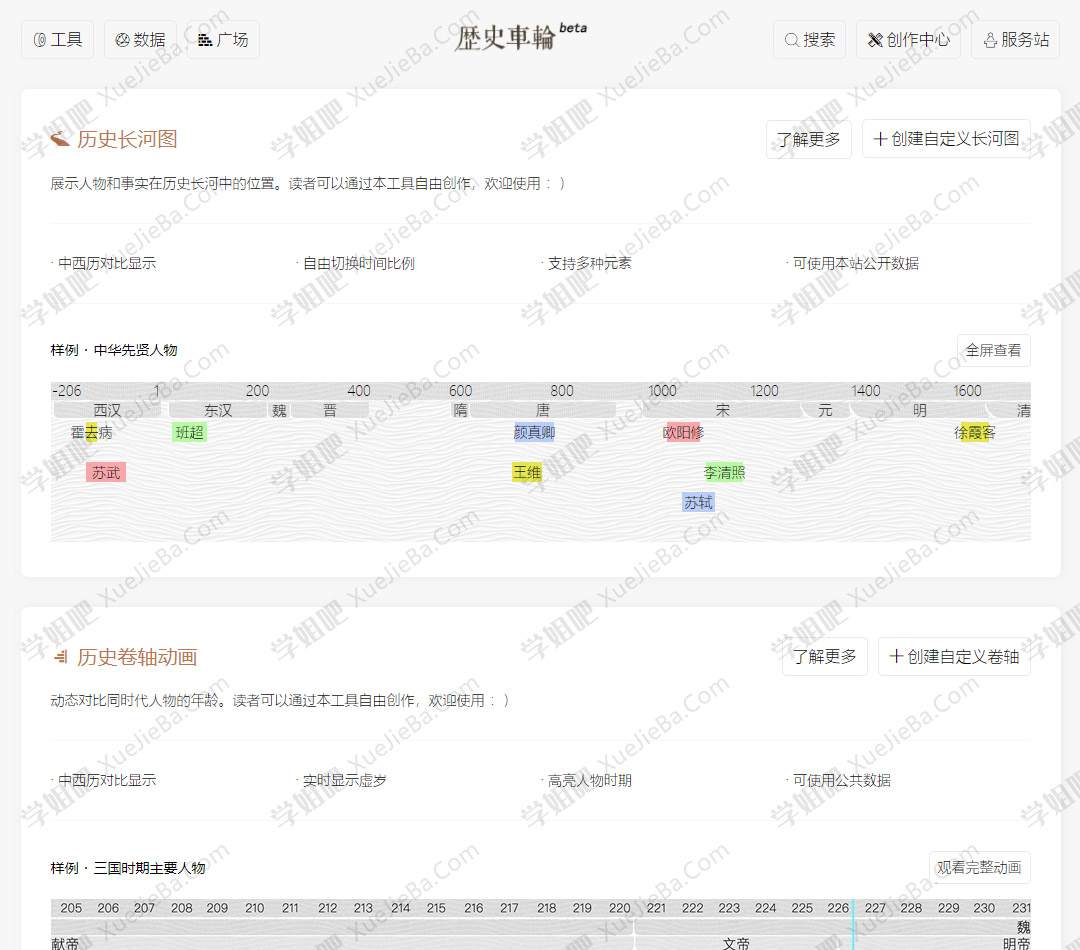
Task: Click the 样例 · 中华先贤人物 label
Action: click(114, 350)
